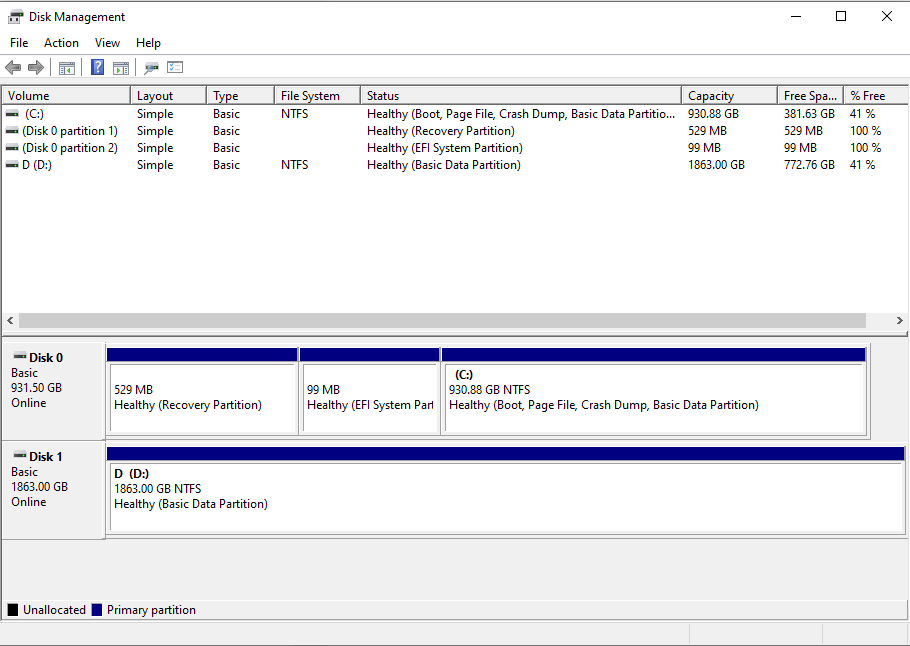This screenshot has width=910, height=646.
Task: Click the disk icon next to Disk 1
Action: [20, 456]
